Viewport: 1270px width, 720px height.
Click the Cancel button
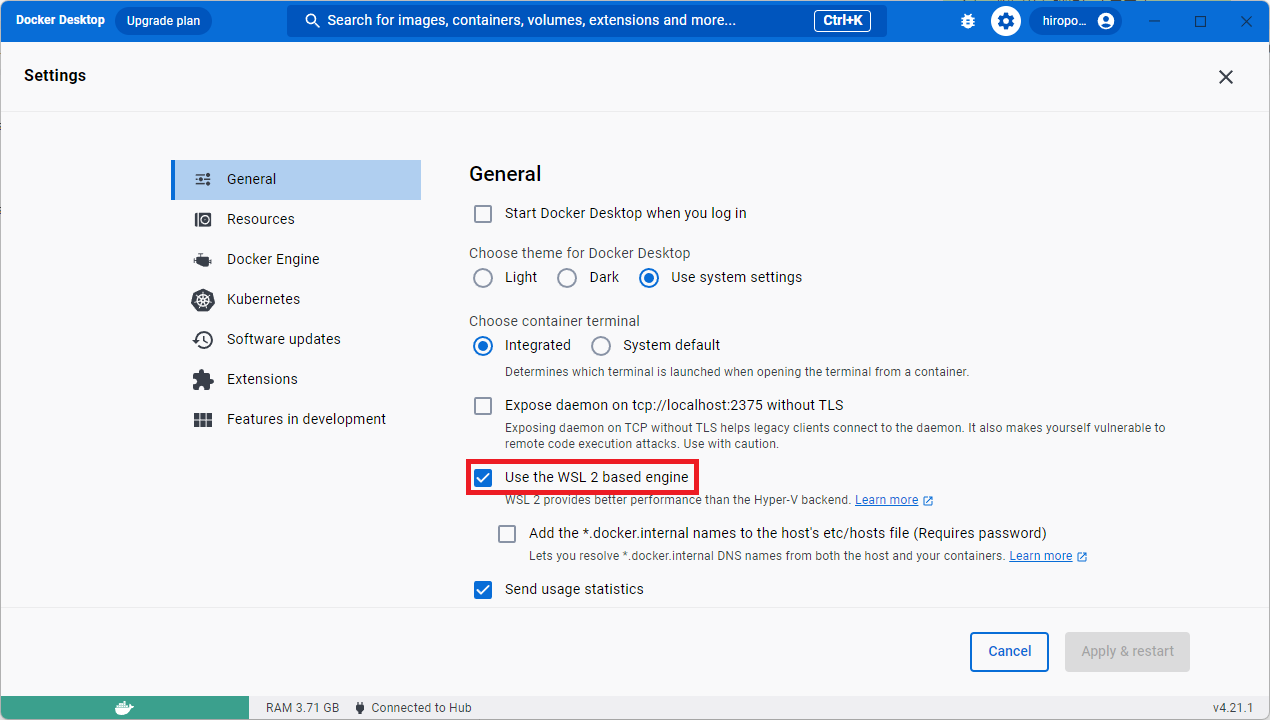pyautogui.click(x=1009, y=652)
